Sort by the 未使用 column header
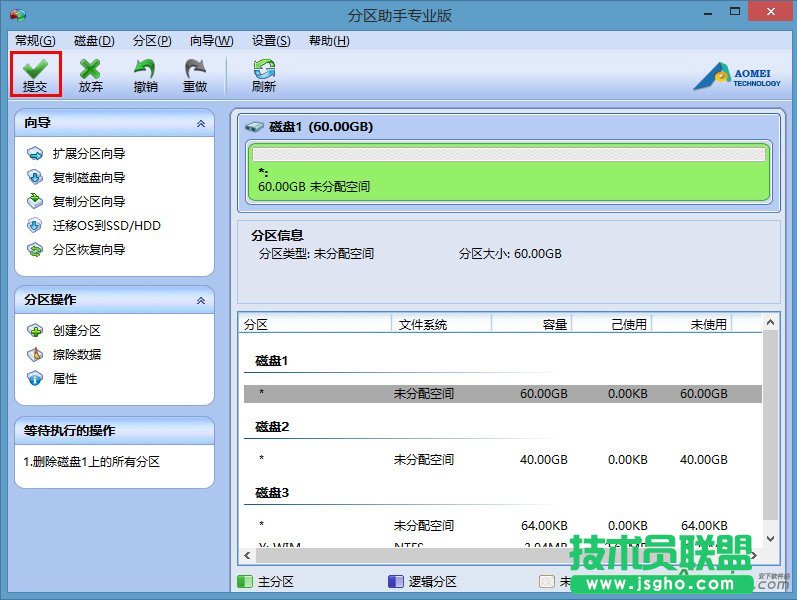The image size is (797, 600). coord(692,324)
